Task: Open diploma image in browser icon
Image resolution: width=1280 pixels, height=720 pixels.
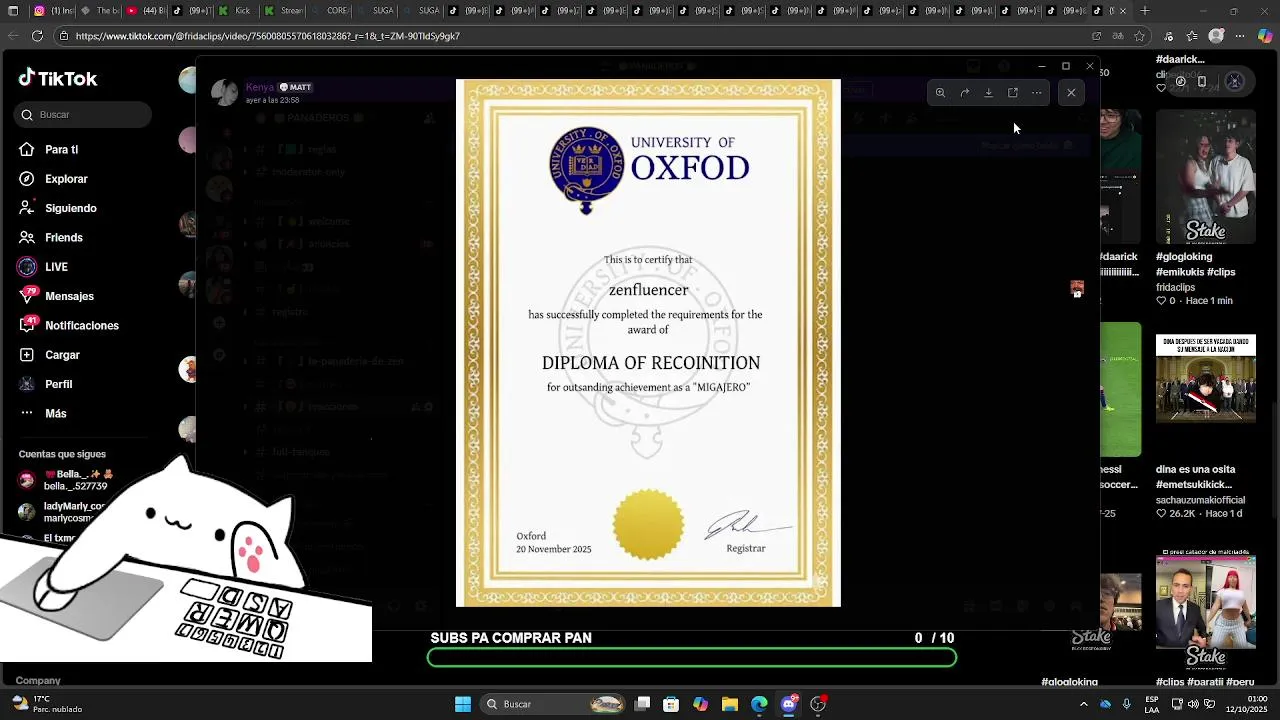Action: point(1012,93)
